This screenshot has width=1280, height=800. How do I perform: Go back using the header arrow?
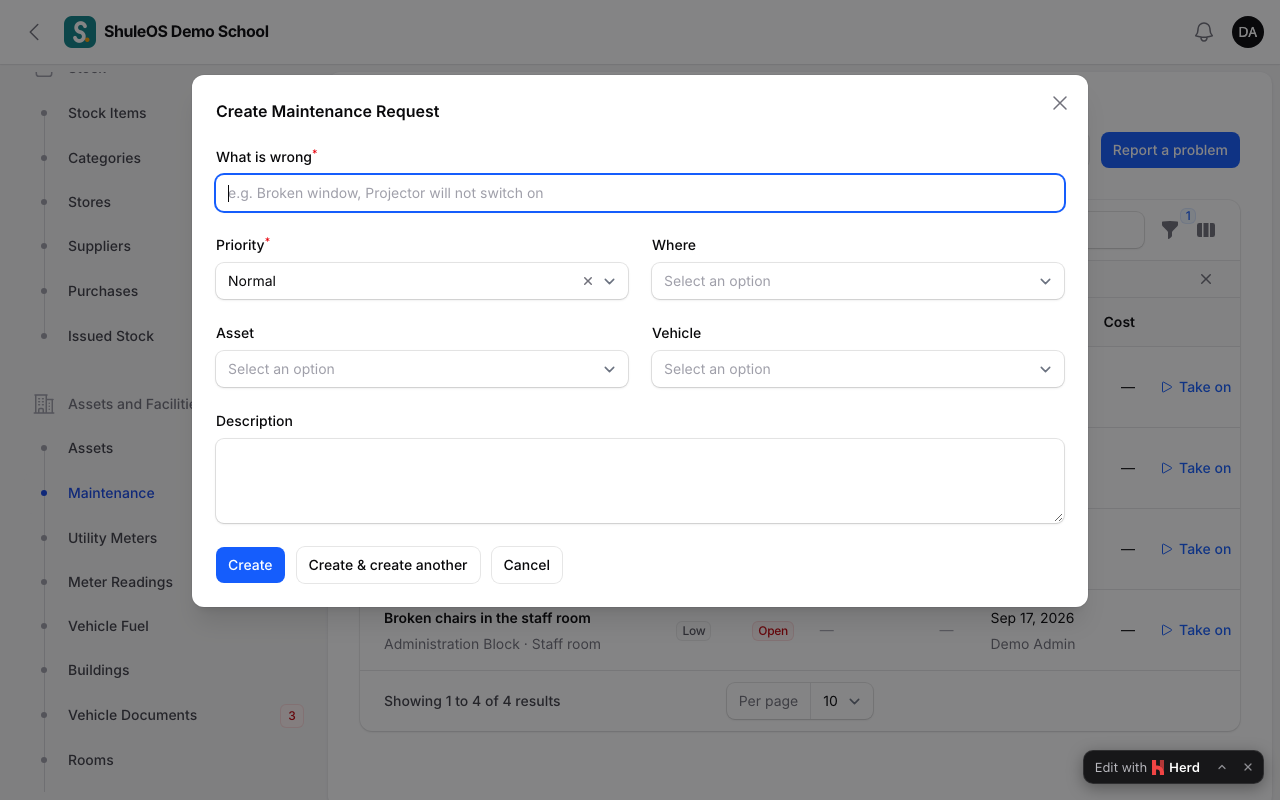coord(34,32)
